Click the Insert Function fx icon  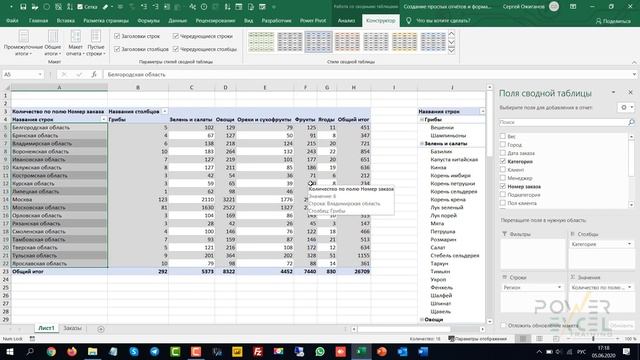pos(94,74)
